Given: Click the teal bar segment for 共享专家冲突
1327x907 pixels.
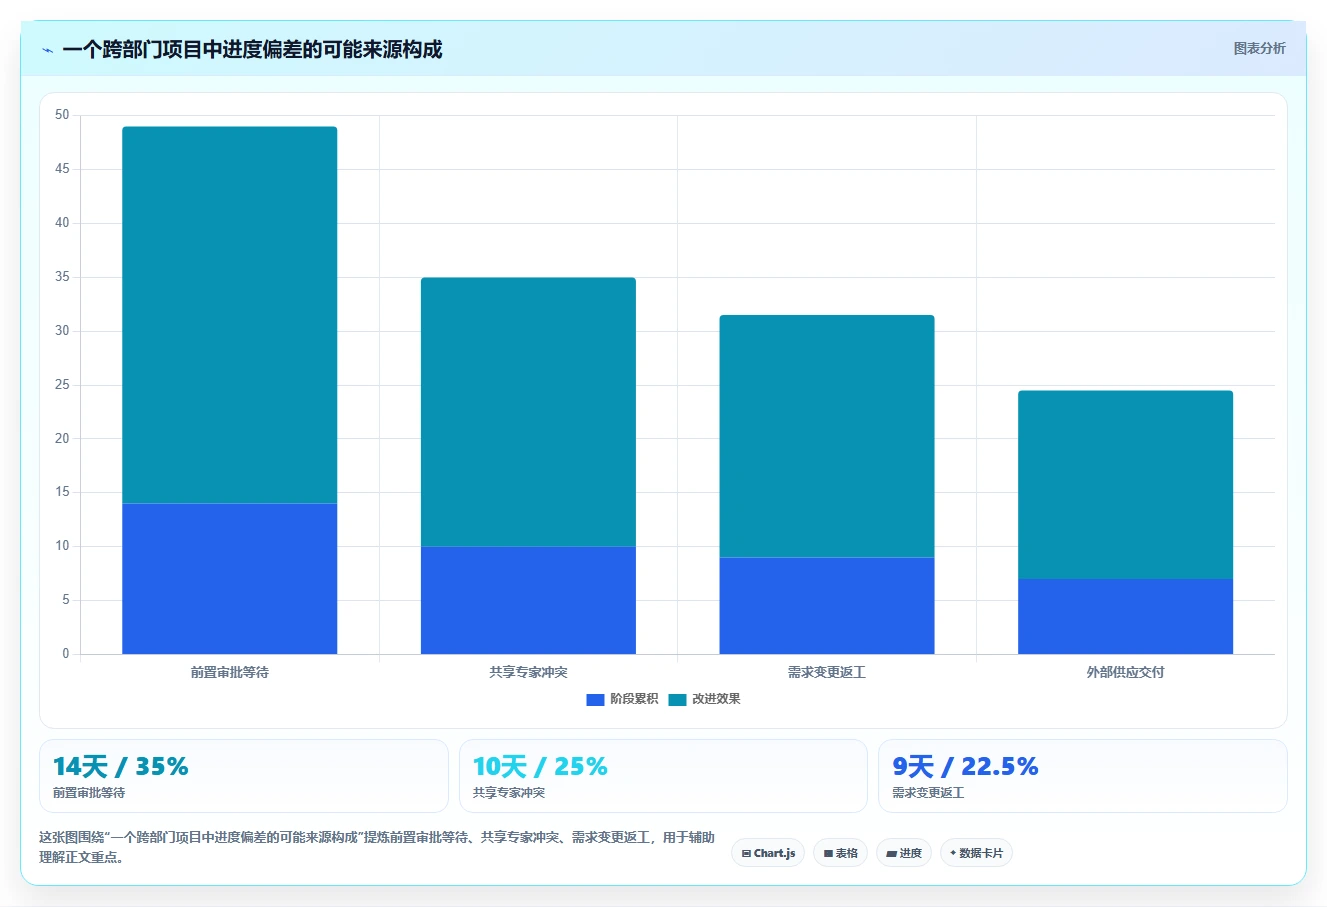Looking at the screenshot, I should pyautogui.click(x=528, y=412).
